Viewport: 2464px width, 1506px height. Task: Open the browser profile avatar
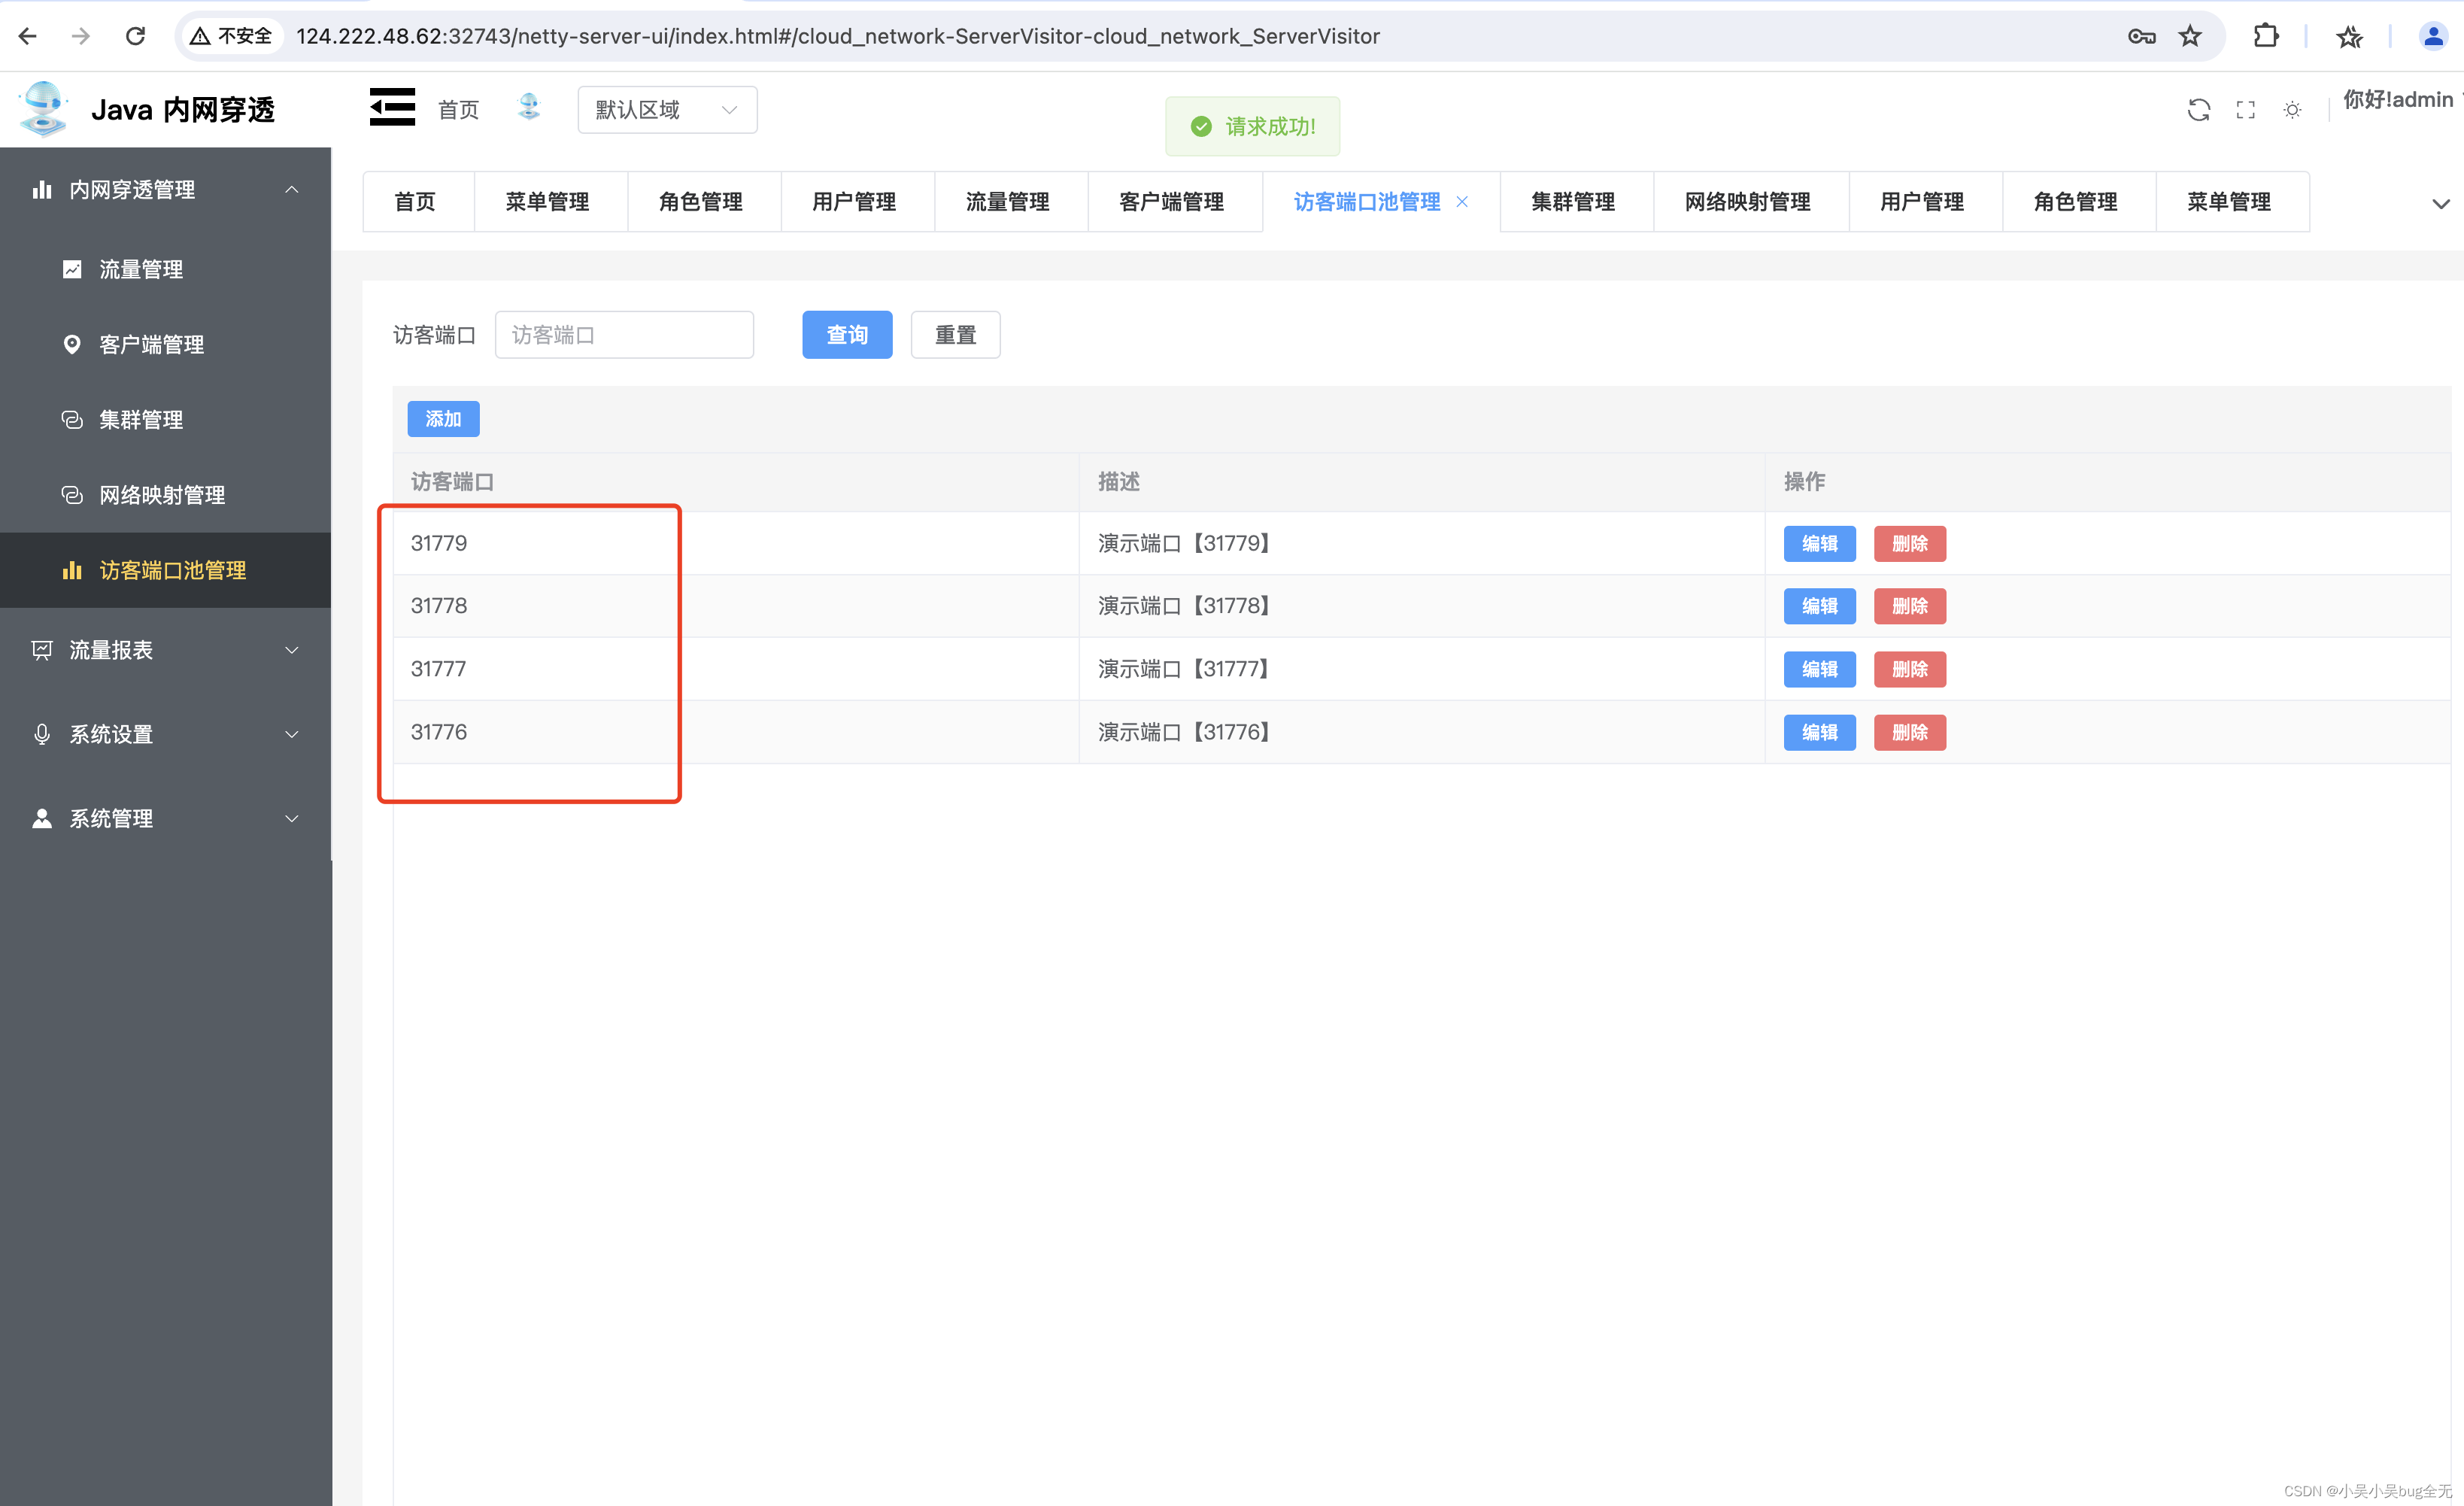[x=2433, y=36]
